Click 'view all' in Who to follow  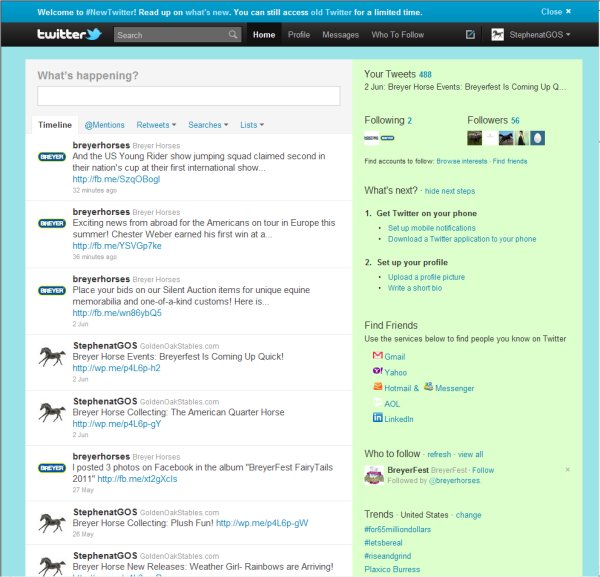pyautogui.click(x=470, y=454)
